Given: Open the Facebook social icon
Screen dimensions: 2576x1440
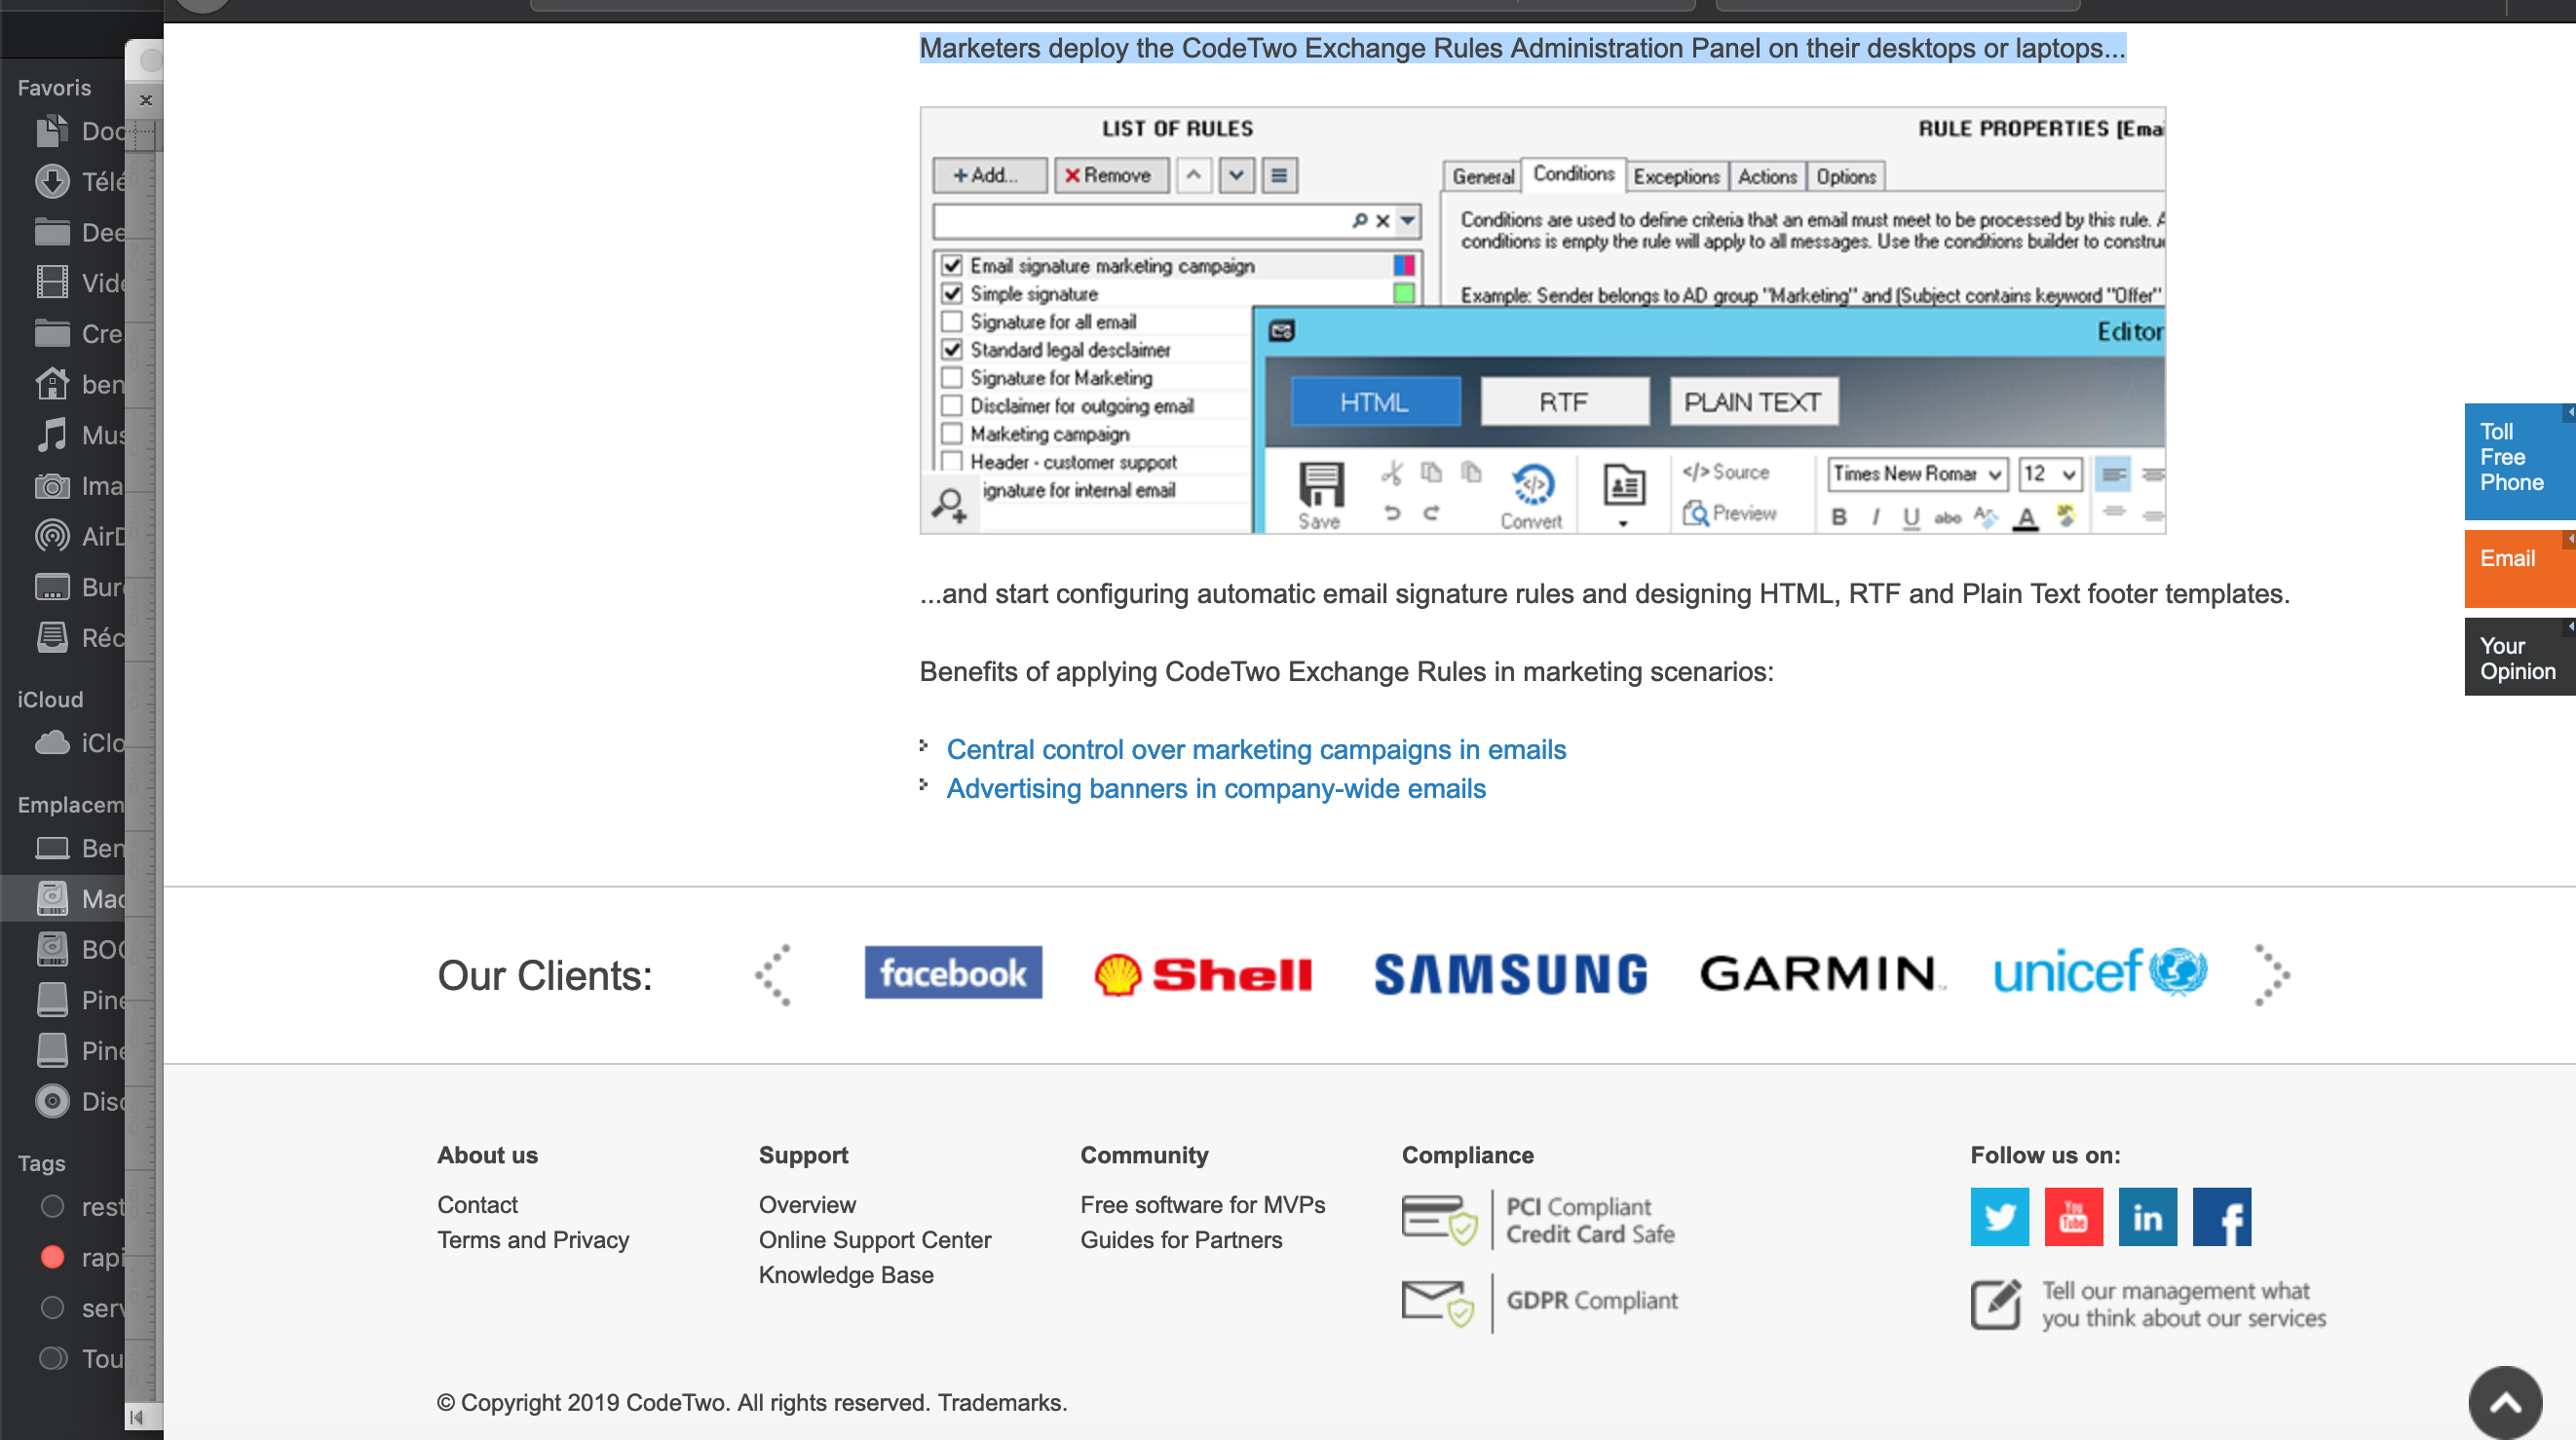Looking at the screenshot, I should point(2221,1217).
